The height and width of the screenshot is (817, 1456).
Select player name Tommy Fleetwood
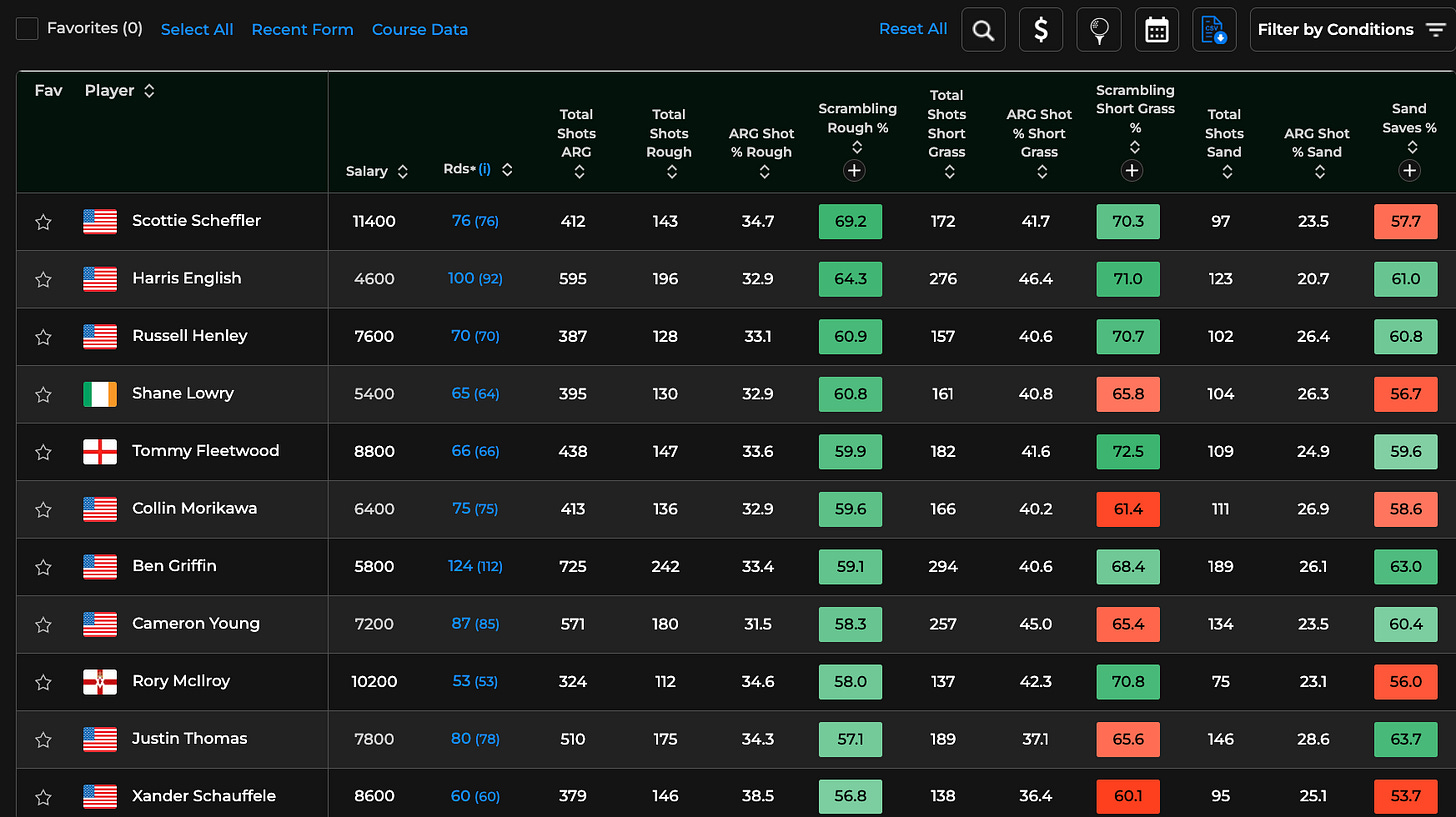coord(206,451)
